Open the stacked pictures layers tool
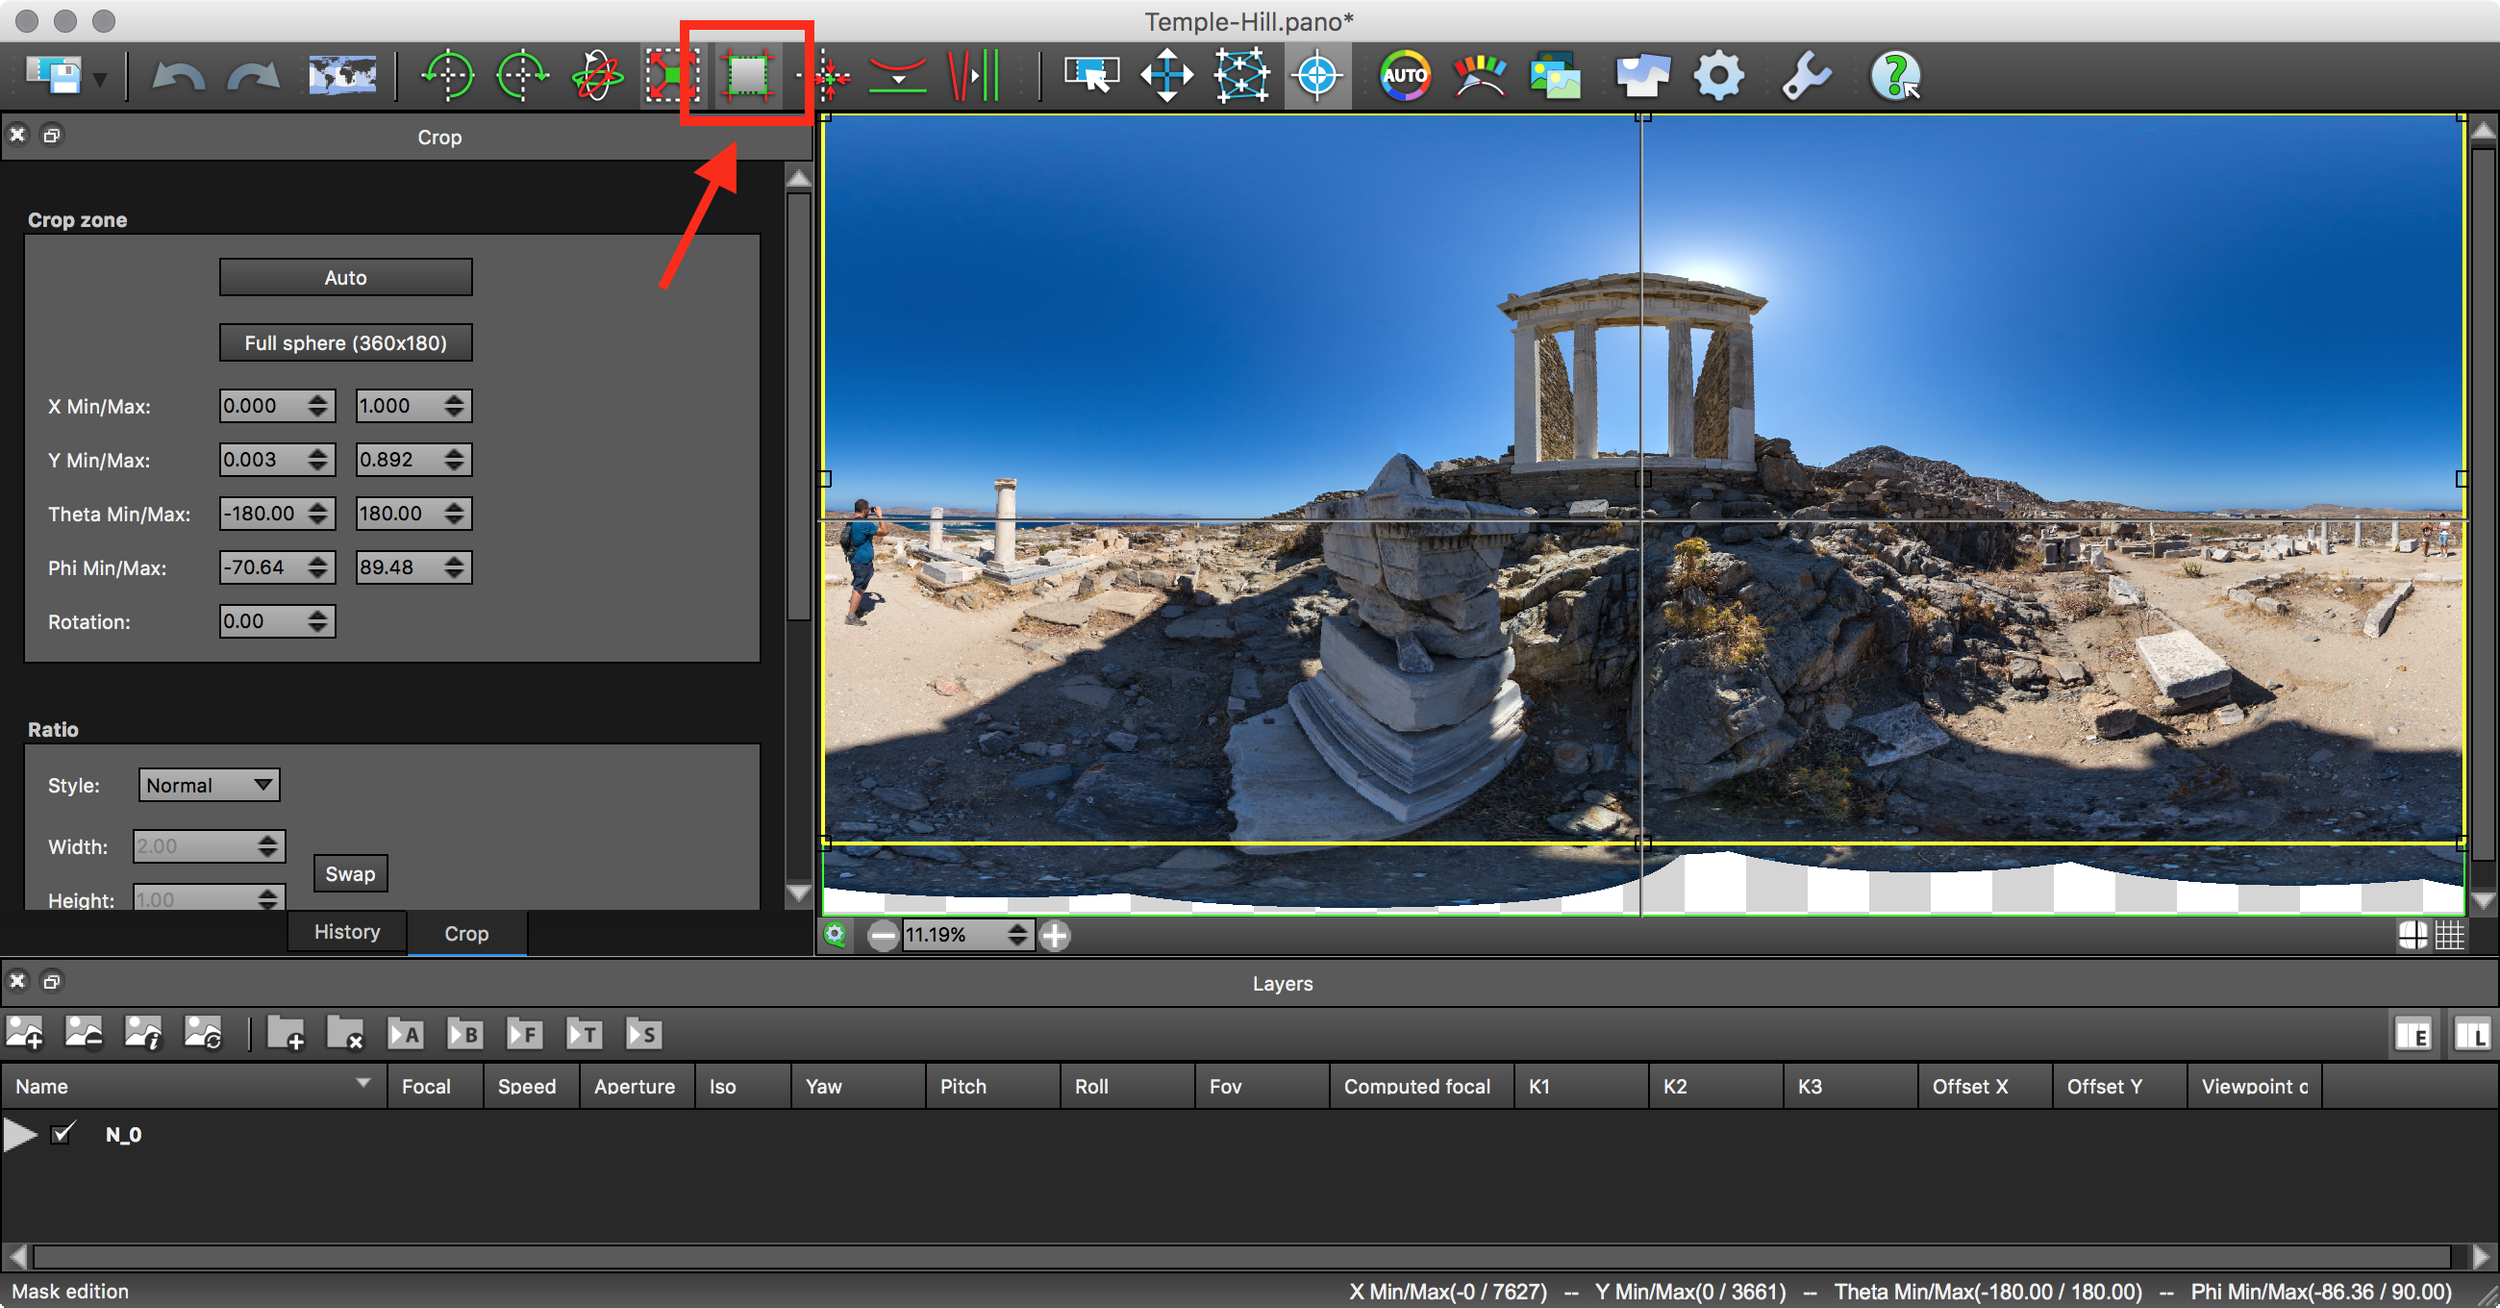This screenshot has width=2500, height=1308. point(1555,75)
